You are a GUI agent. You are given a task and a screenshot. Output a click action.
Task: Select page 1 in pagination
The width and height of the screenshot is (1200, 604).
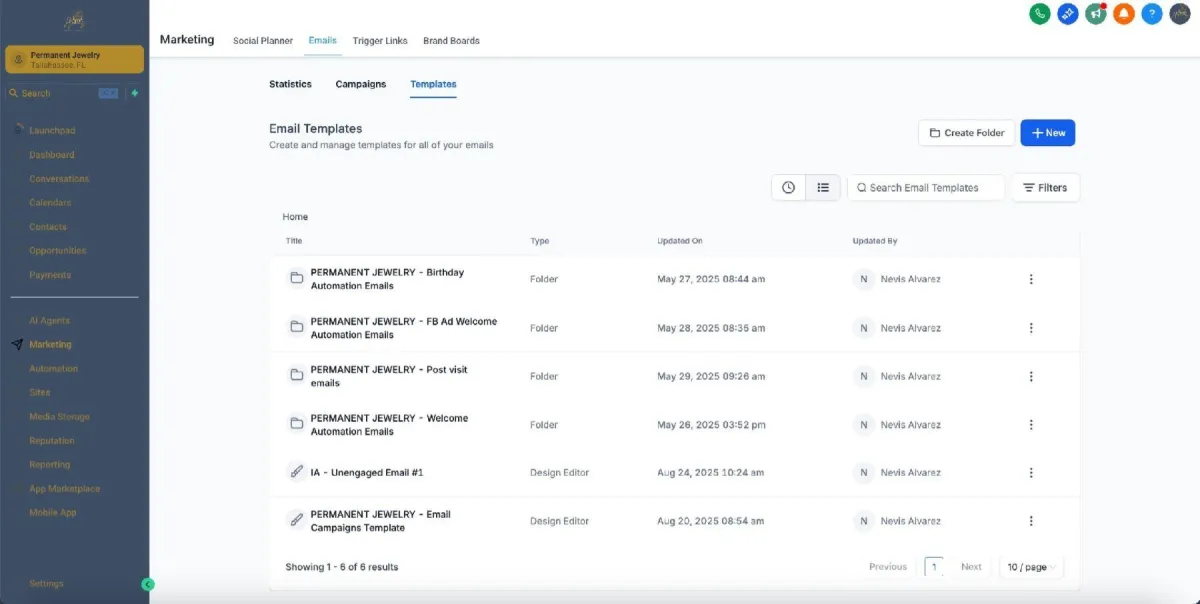point(934,567)
